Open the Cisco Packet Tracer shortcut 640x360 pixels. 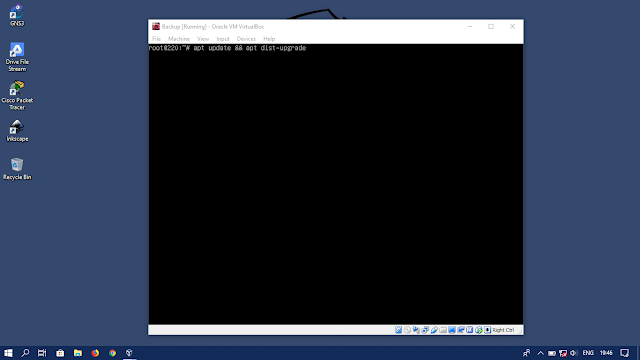(17, 96)
